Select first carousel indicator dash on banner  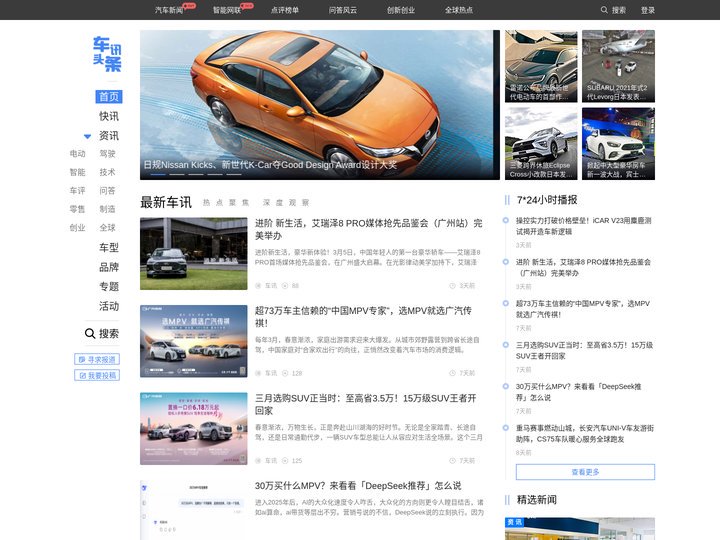tap(158, 174)
